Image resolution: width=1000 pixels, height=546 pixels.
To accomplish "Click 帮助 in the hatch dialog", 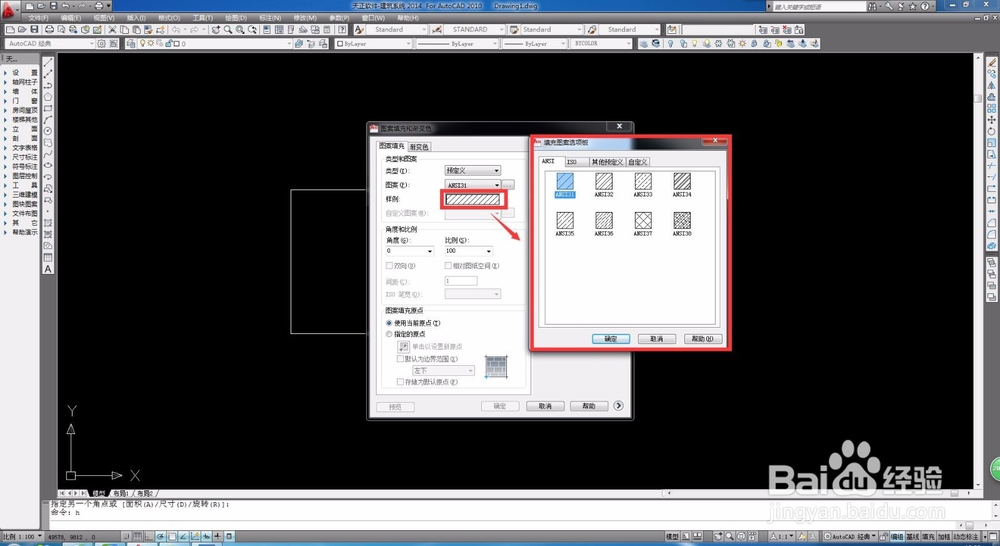I will [x=589, y=406].
